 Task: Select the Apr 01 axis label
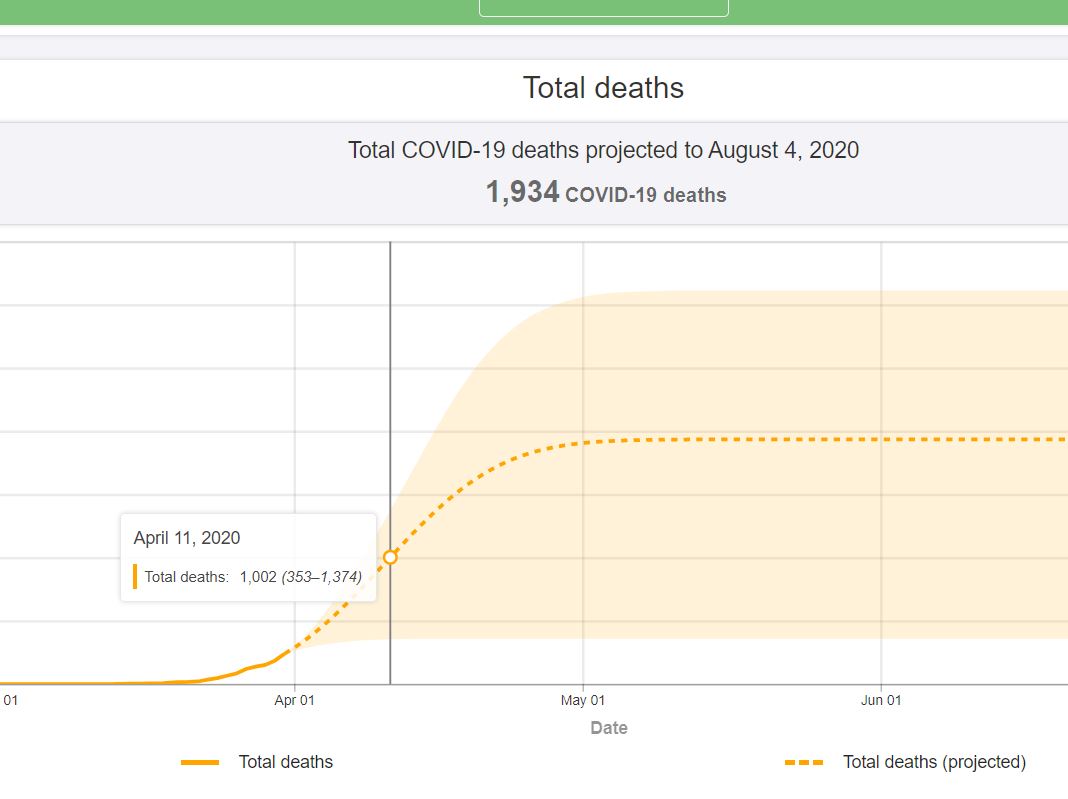(x=294, y=700)
